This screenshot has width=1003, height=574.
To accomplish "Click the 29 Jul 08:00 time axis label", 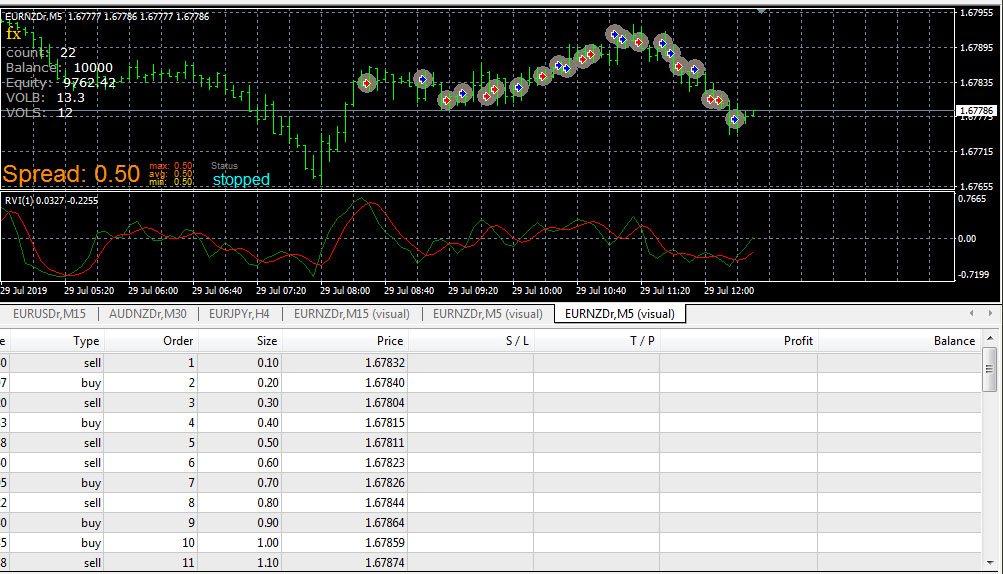I will (345, 291).
